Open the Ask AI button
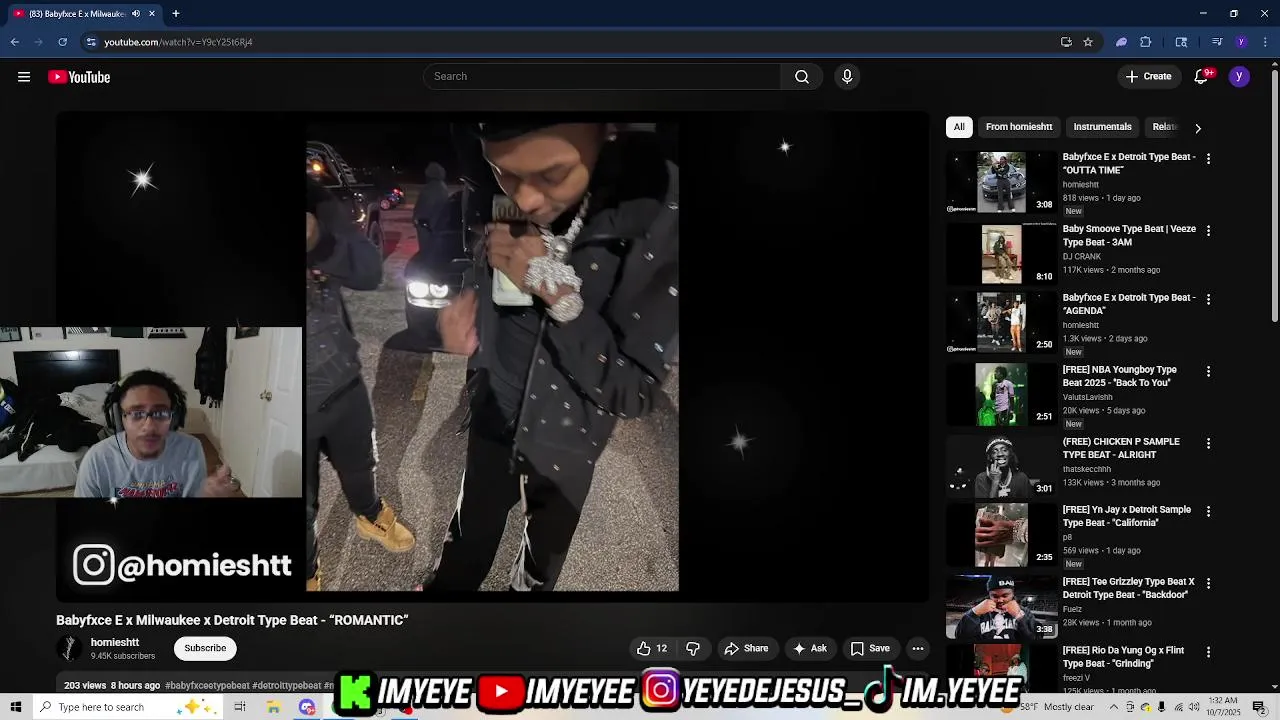 [810, 648]
